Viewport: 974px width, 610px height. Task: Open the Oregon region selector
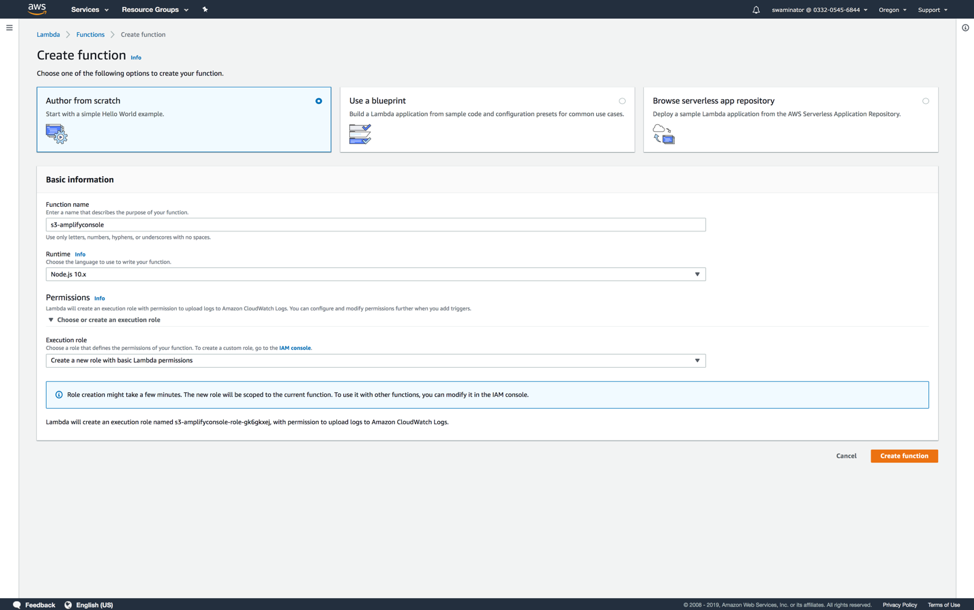[892, 10]
